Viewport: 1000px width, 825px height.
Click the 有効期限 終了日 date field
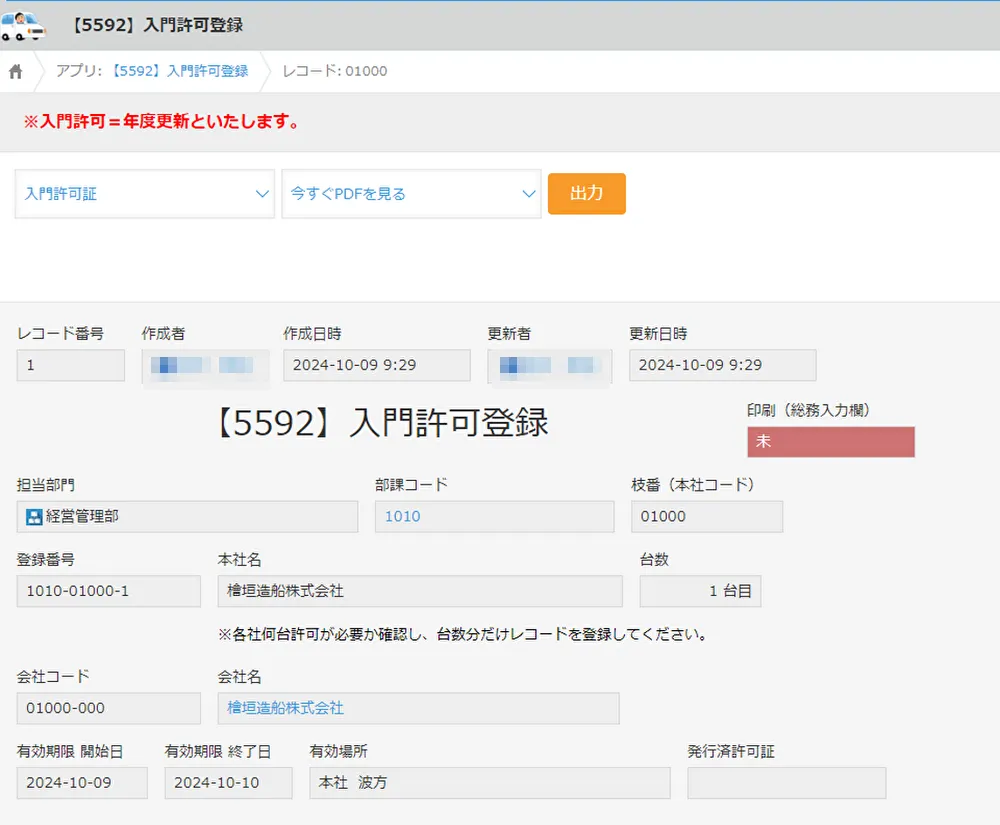point(228,783)
